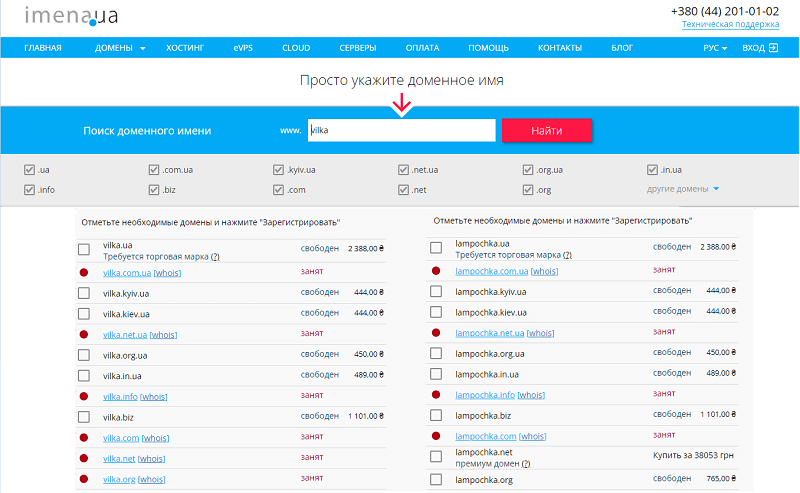Open whois for lampochka.com
800x493 pixels.
[532, 436]
